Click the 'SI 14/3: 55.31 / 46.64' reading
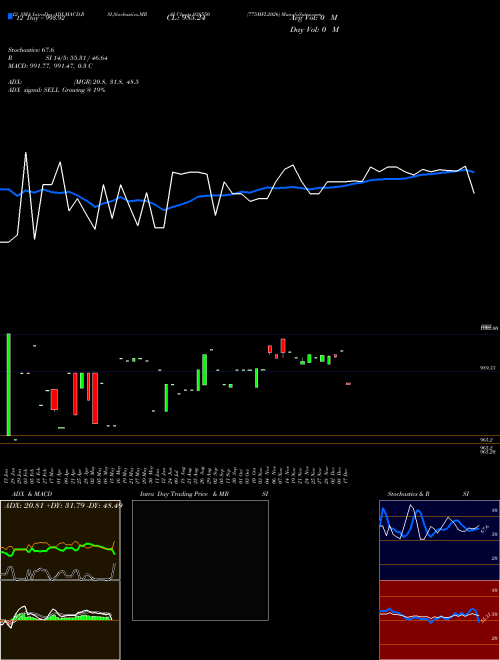 [x=77, y=58]
